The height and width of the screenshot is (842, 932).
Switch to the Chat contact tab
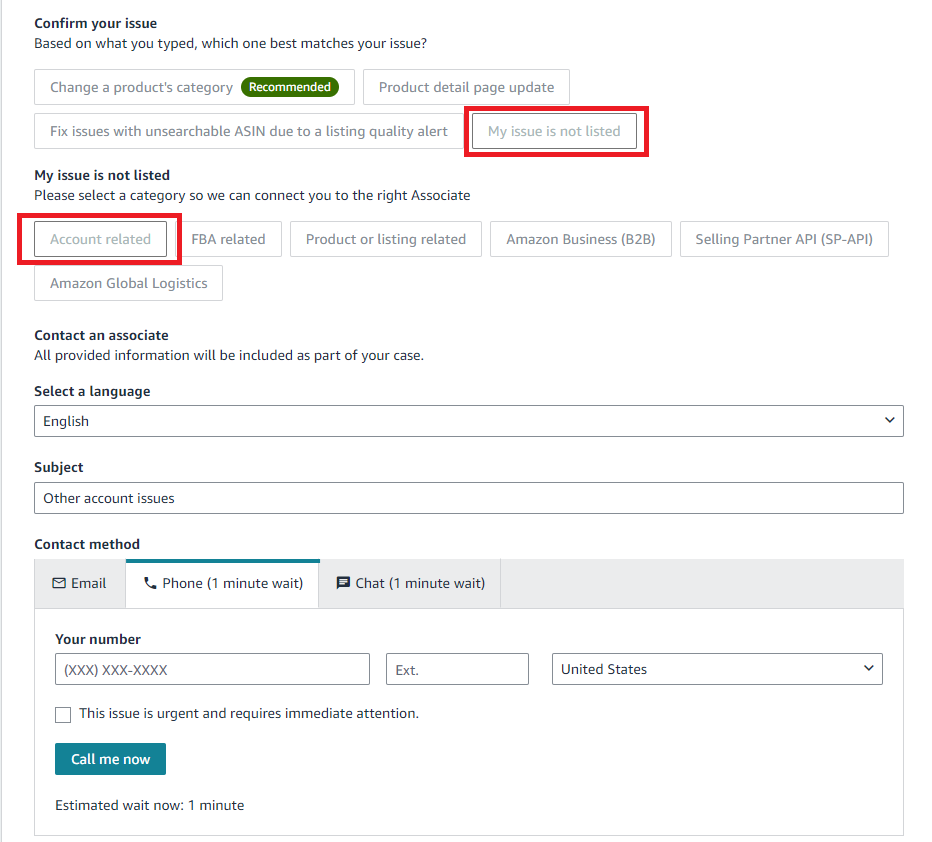click(408, 582)
